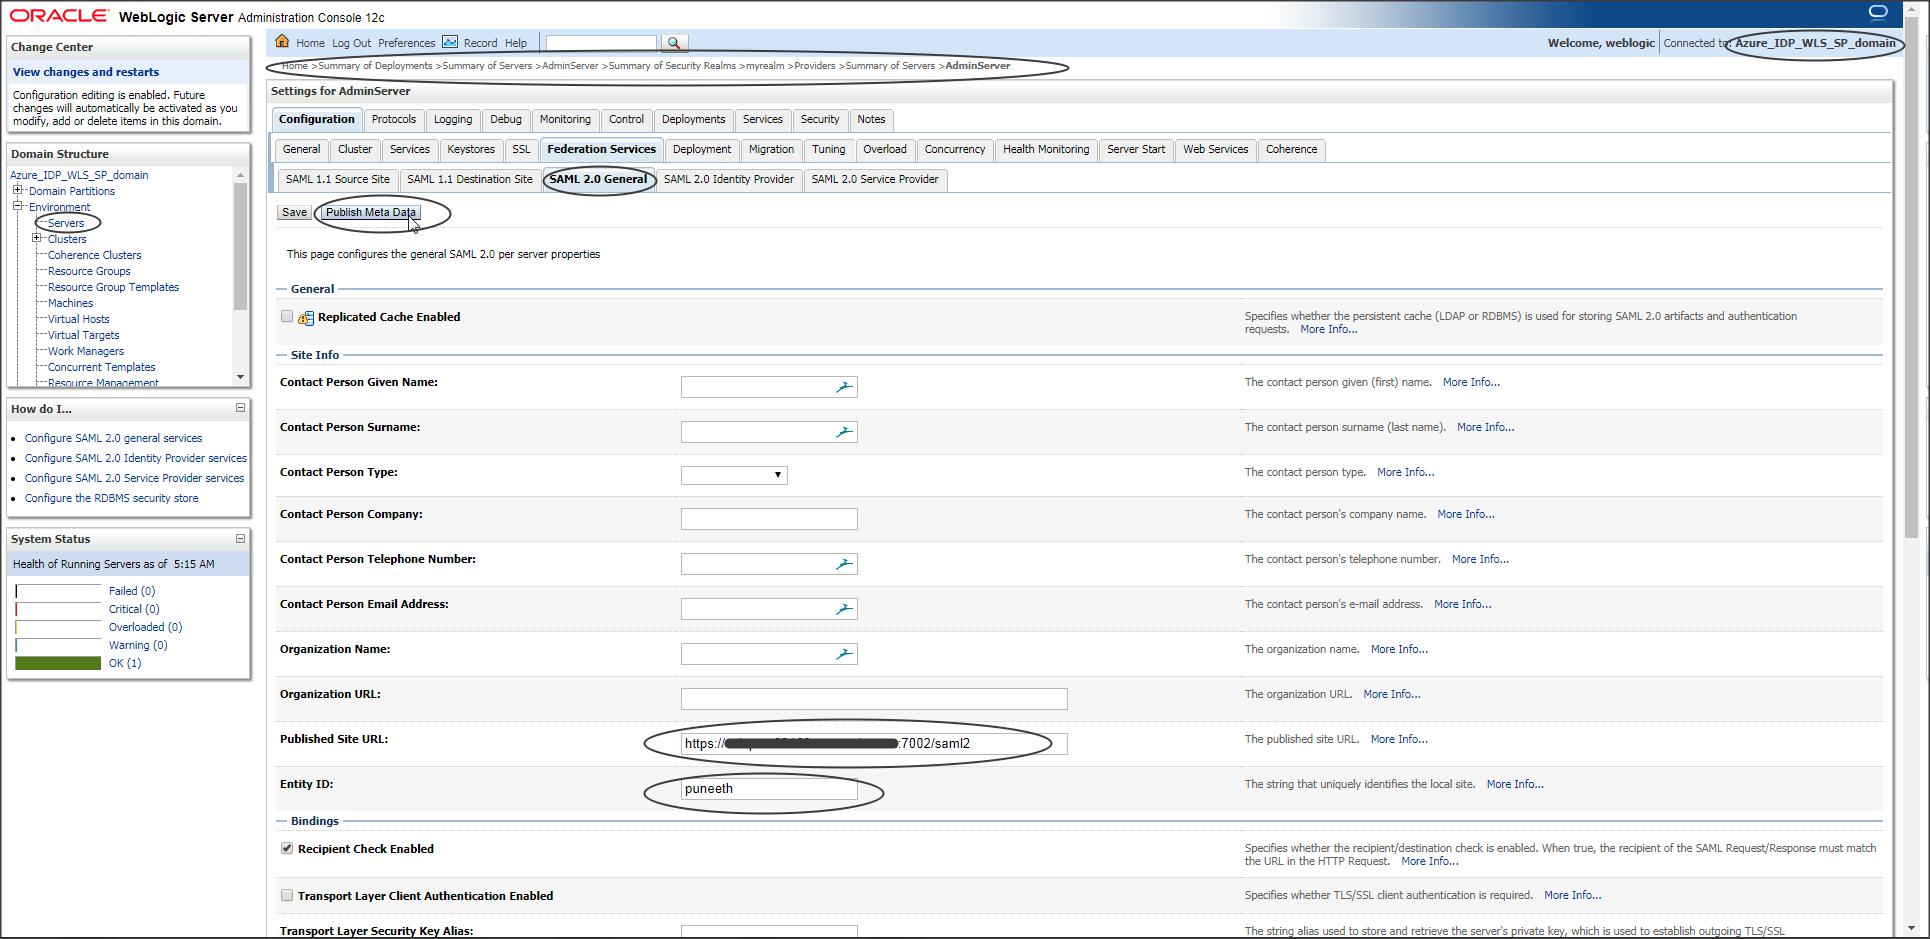The image size is (1930, 939).
Task: Select the Monitoring tab
Action: click(x=565, y=120)
